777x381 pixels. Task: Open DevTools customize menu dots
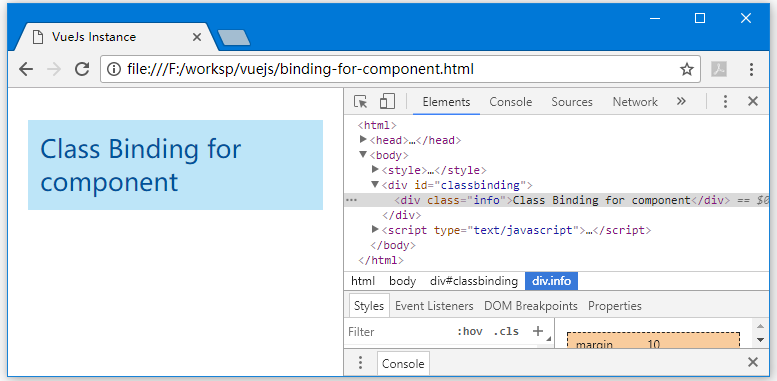(725, 102)
